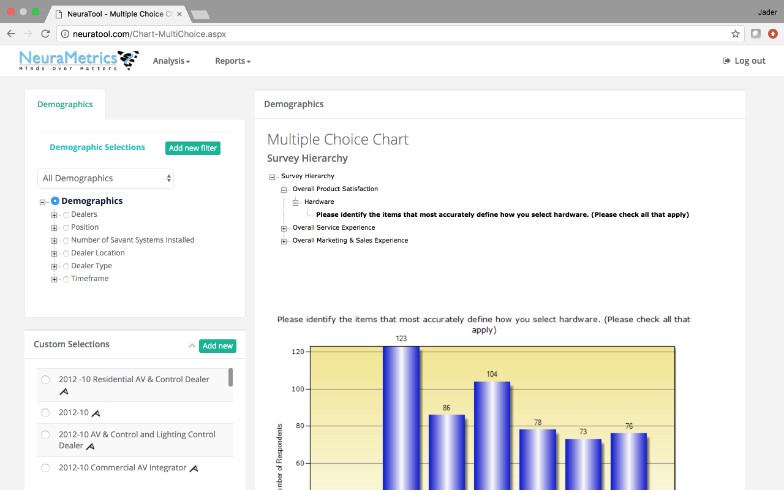Screen dimensions: 784x490
Task: Select the Demographics root radio button
Action: (x=55, y=200)
